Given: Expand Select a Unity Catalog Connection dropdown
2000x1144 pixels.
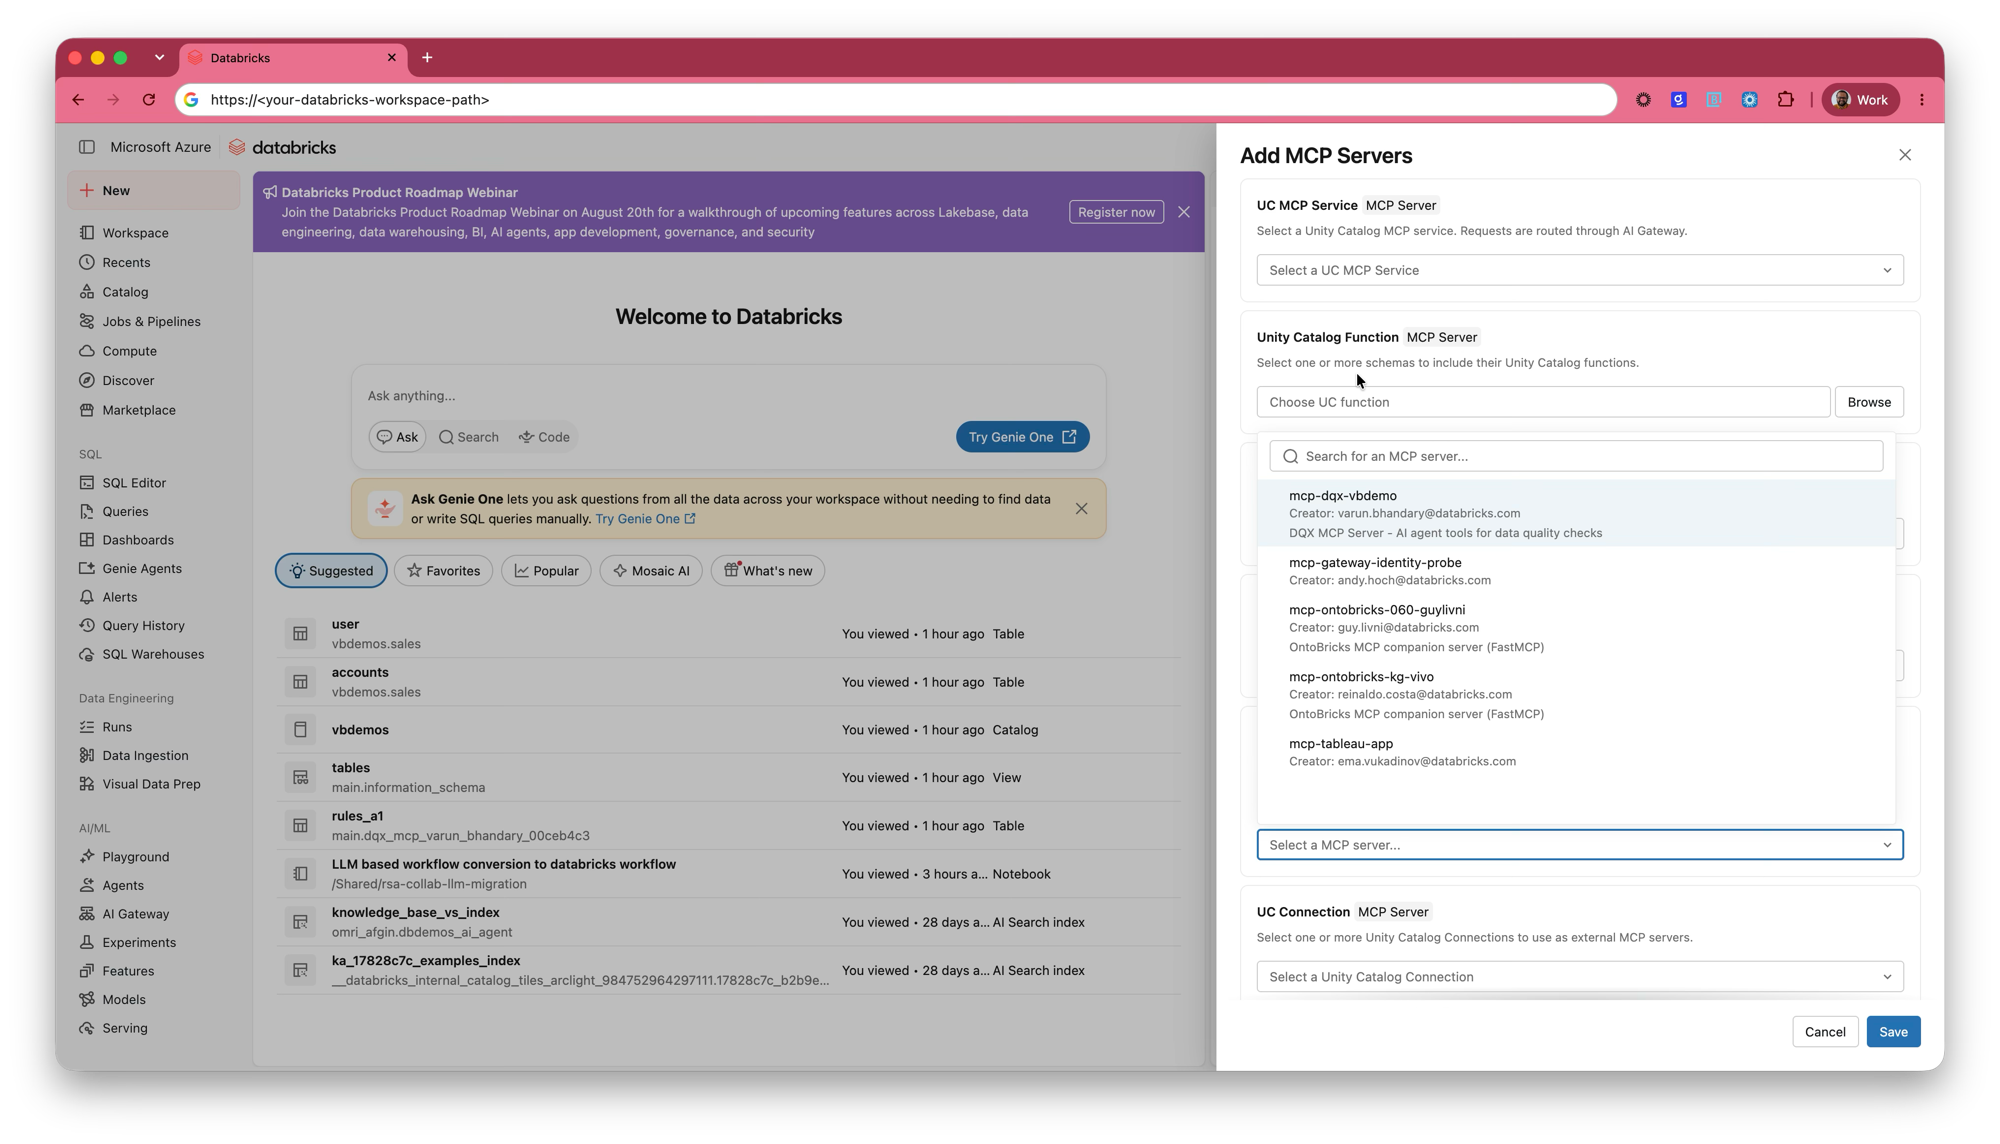Looking at the screenshot, I should click(1580, 977).
